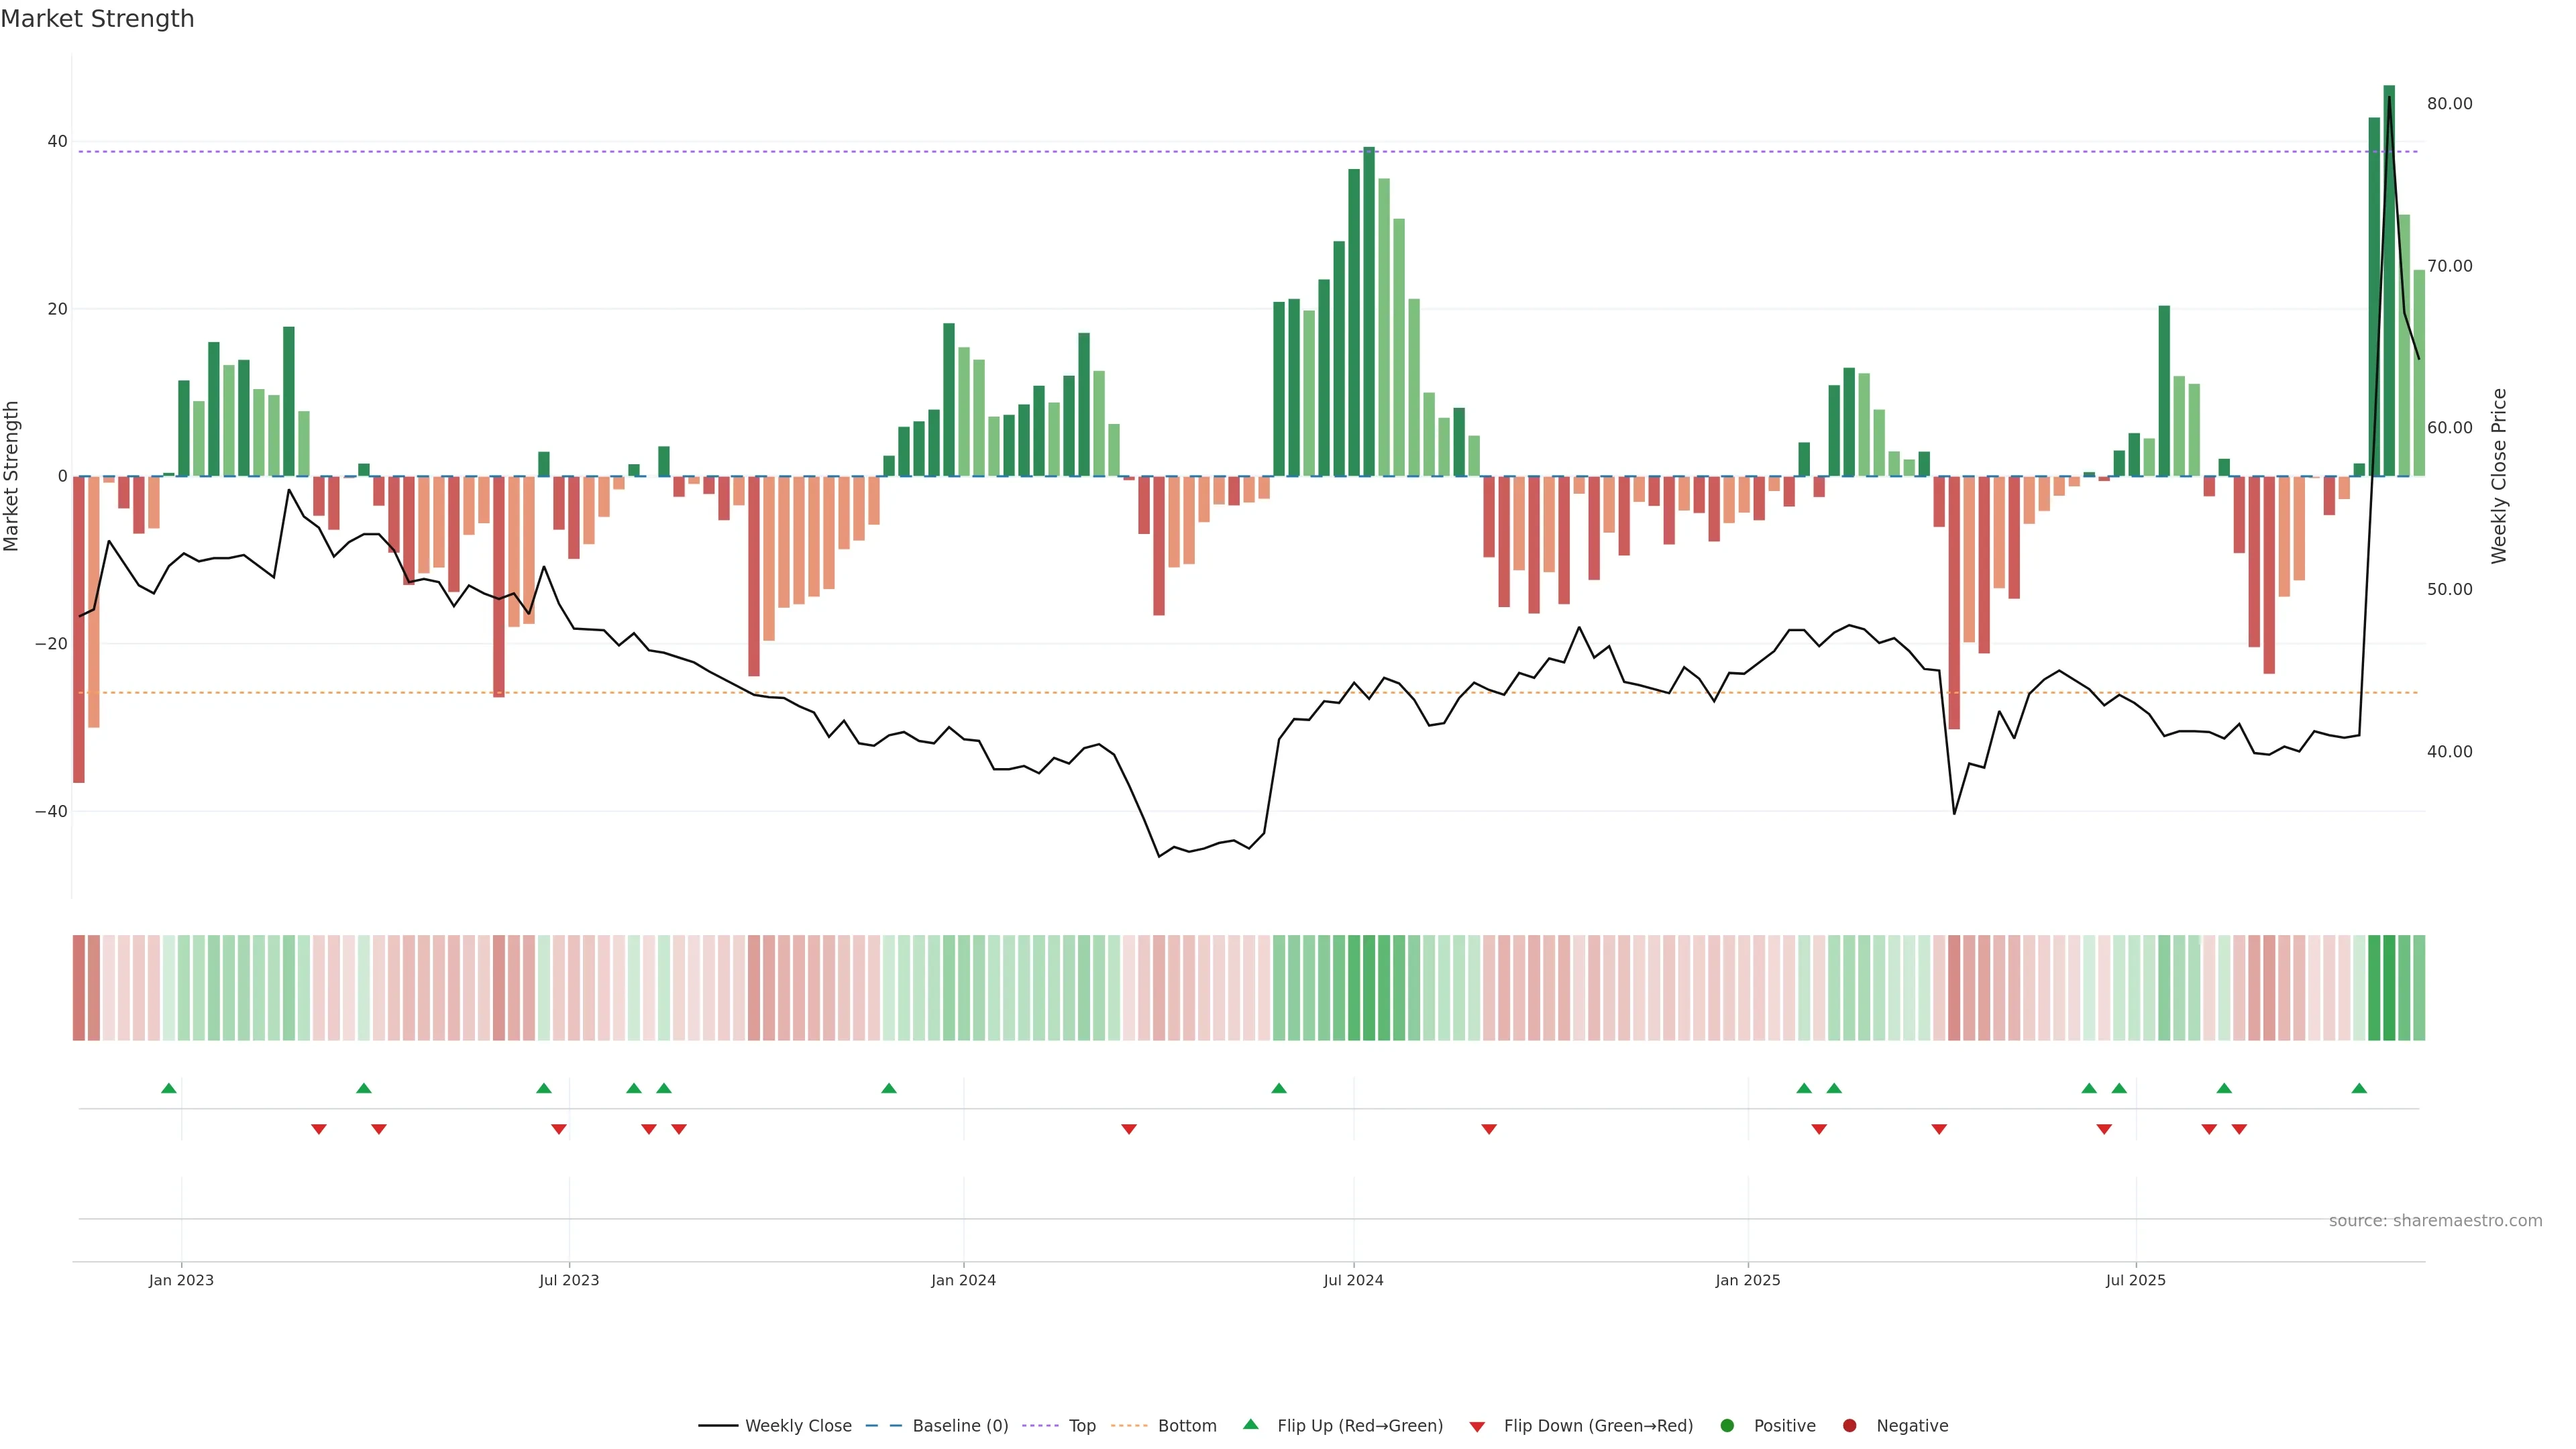Click the leftmost red flip-down triangle marker
Screen dimensions: 2576x1449
pyautogui.click(x=319, y=1129)
